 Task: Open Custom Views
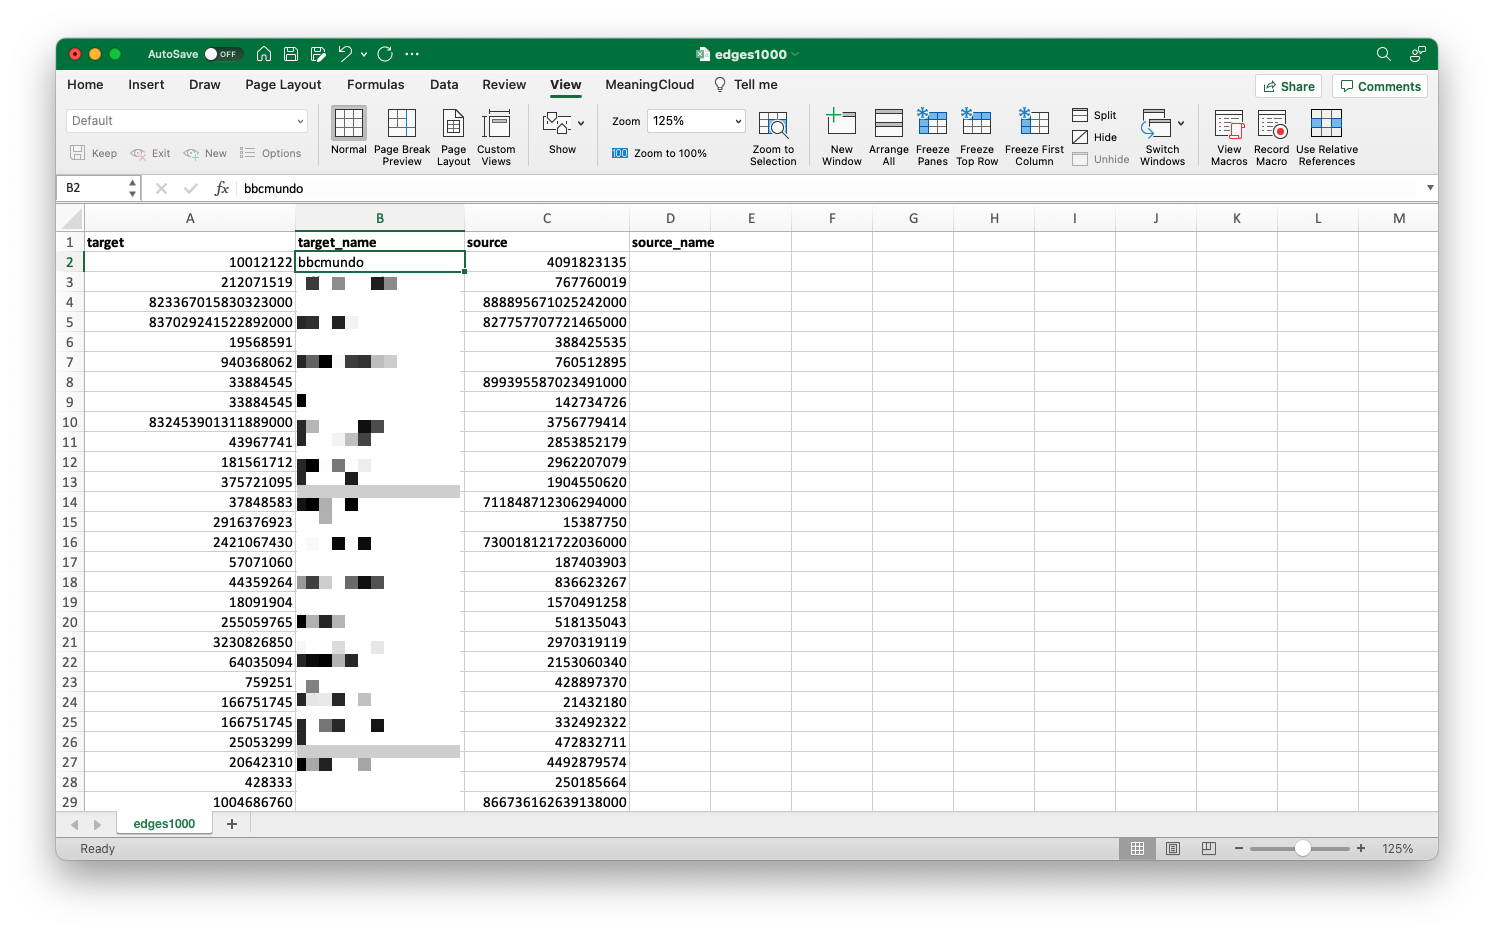coord(495,136)
